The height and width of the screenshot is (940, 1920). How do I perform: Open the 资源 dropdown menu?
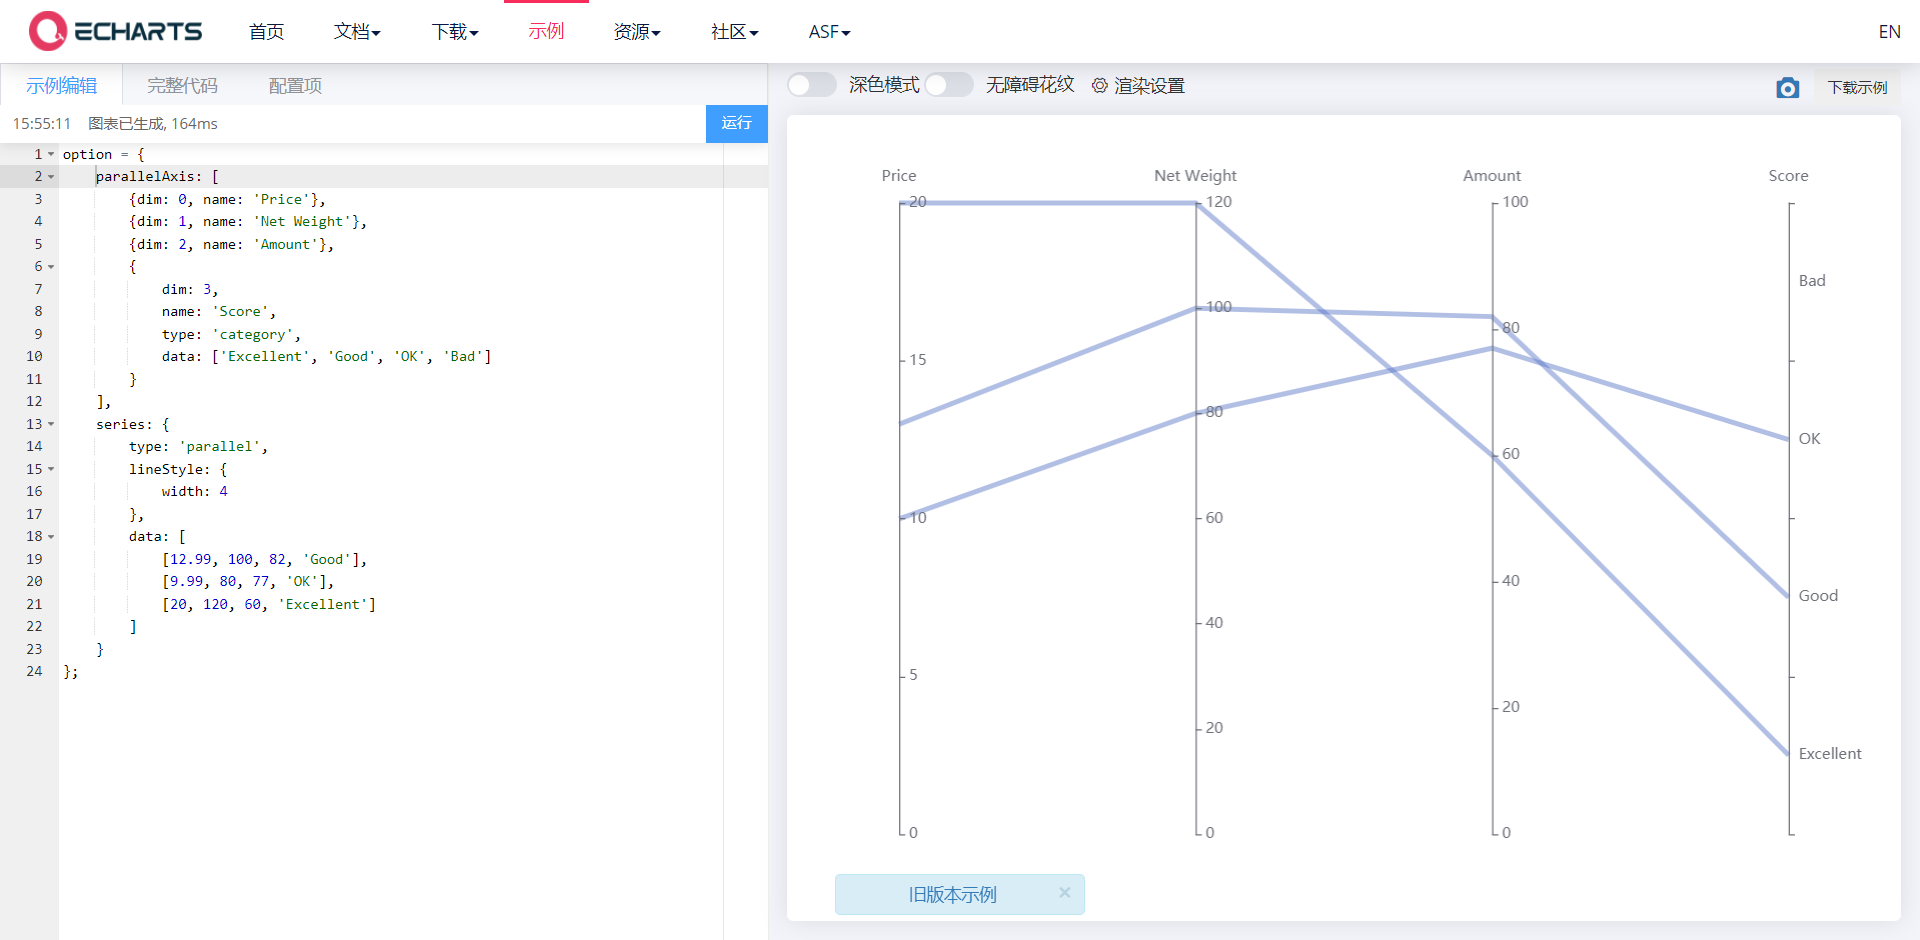tap(637, 32)
